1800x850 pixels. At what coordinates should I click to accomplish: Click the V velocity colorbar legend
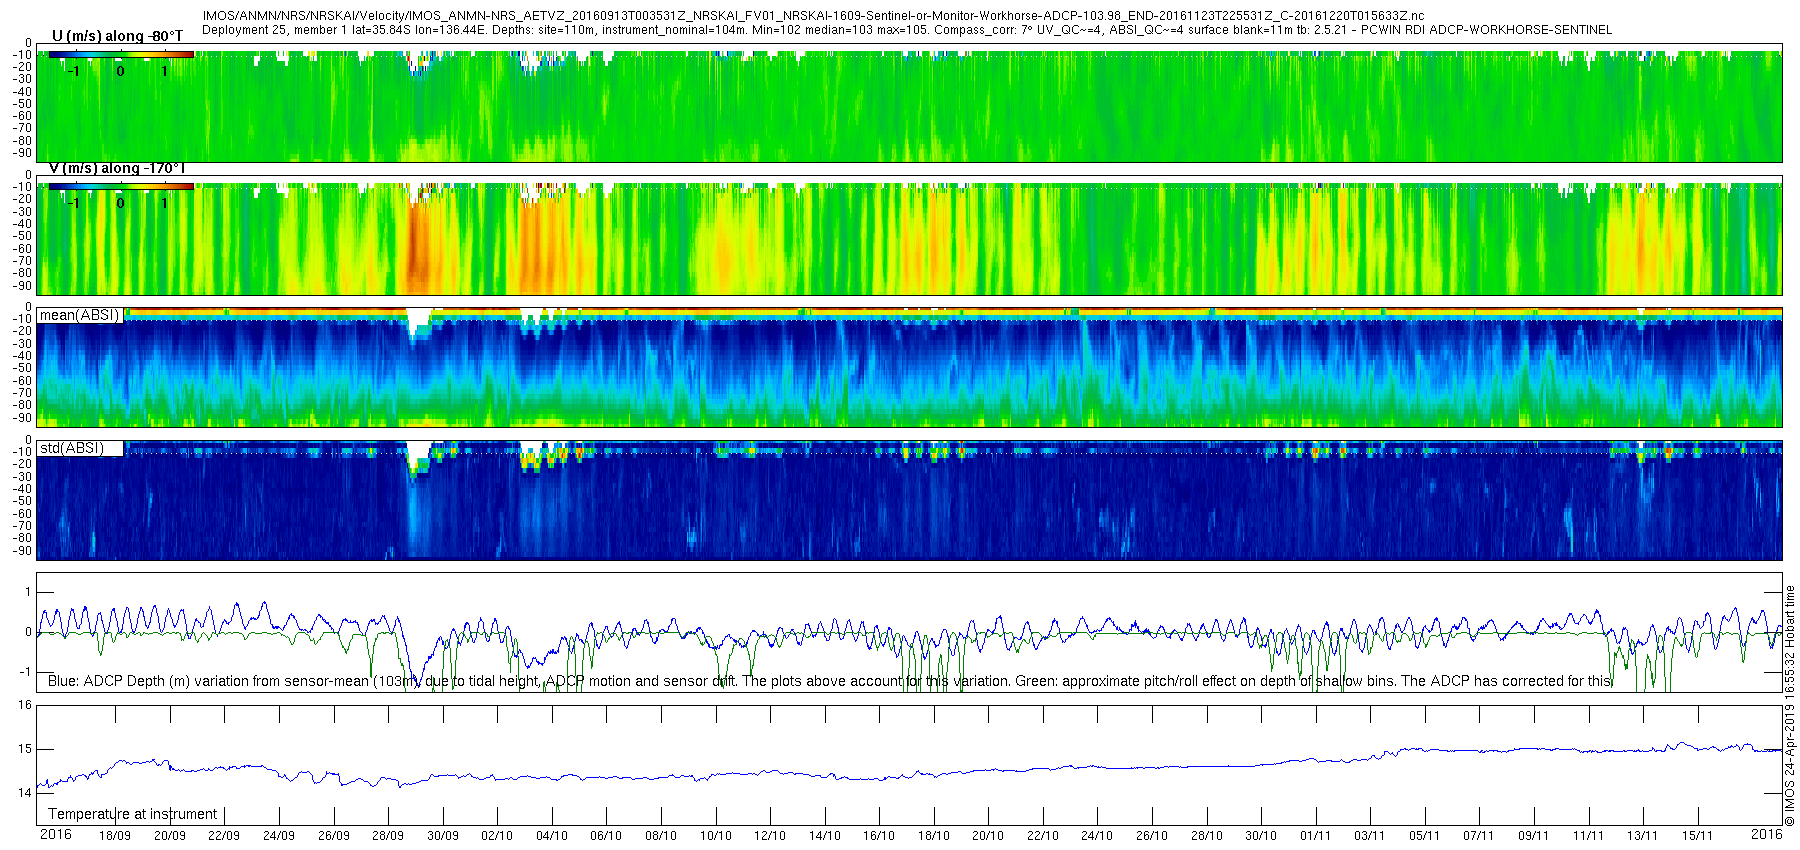[121, 186]
